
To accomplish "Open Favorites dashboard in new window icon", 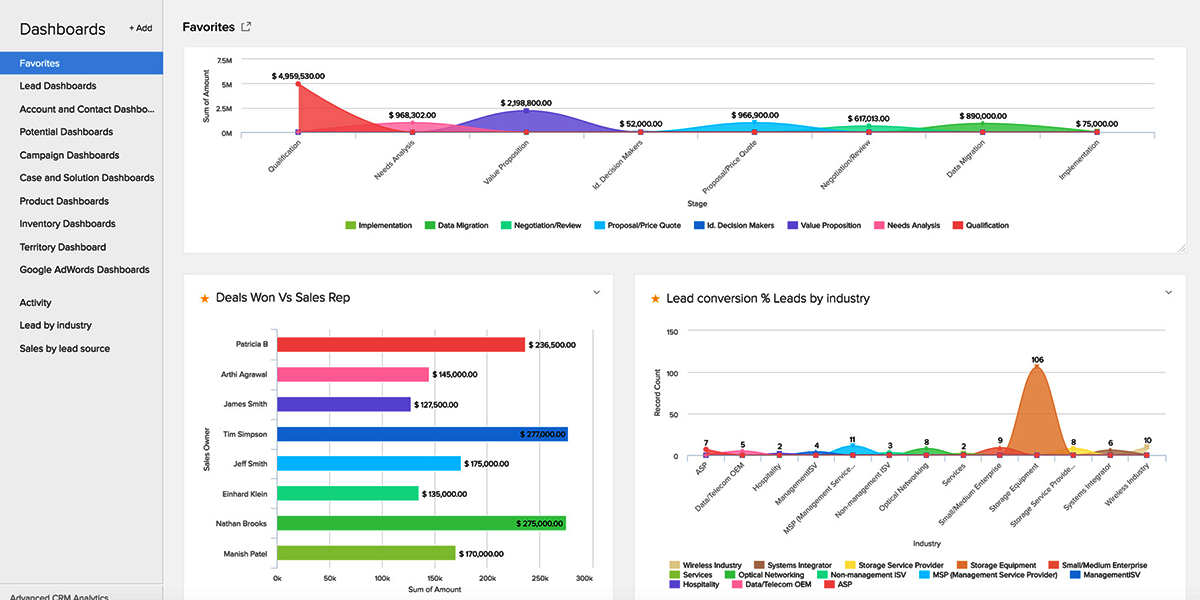I will click(x=246, y=27).
